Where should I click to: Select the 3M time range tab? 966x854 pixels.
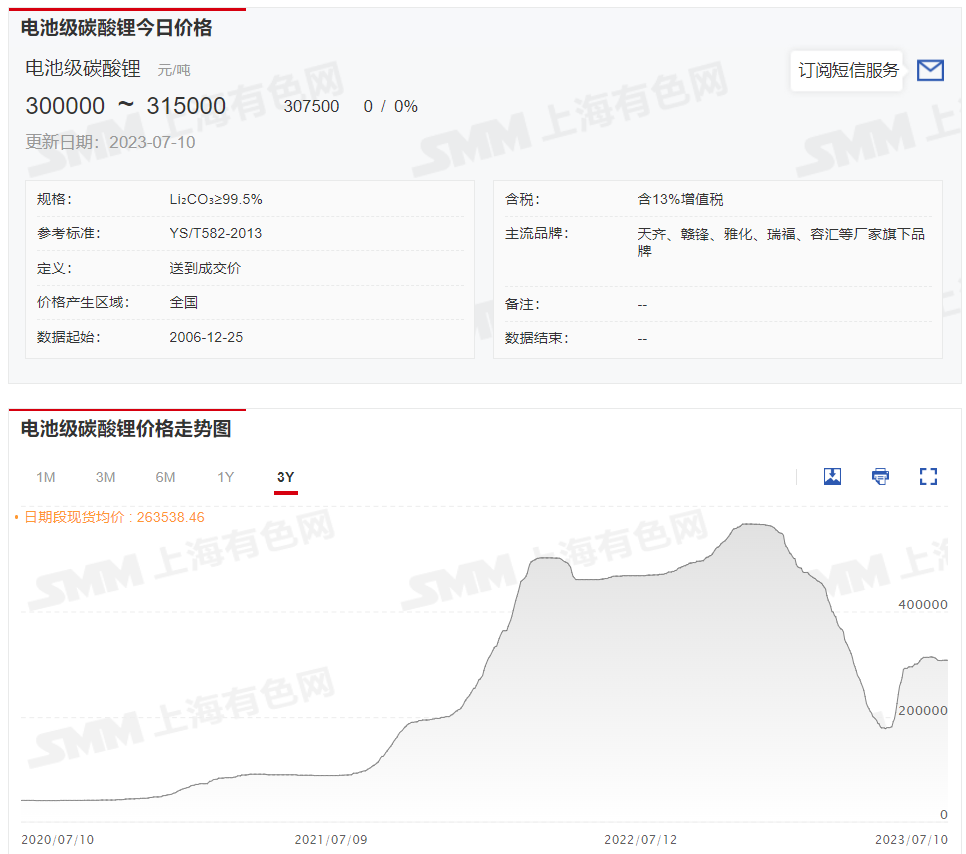coord(105,478)
